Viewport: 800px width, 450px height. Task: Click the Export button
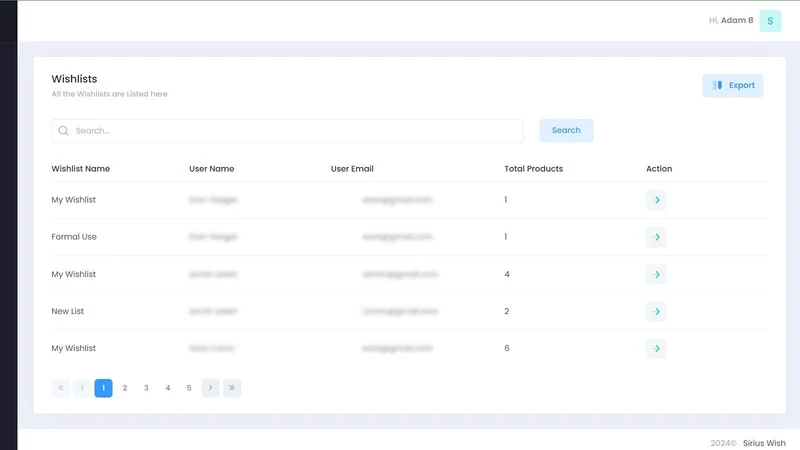tap(733, 85)
